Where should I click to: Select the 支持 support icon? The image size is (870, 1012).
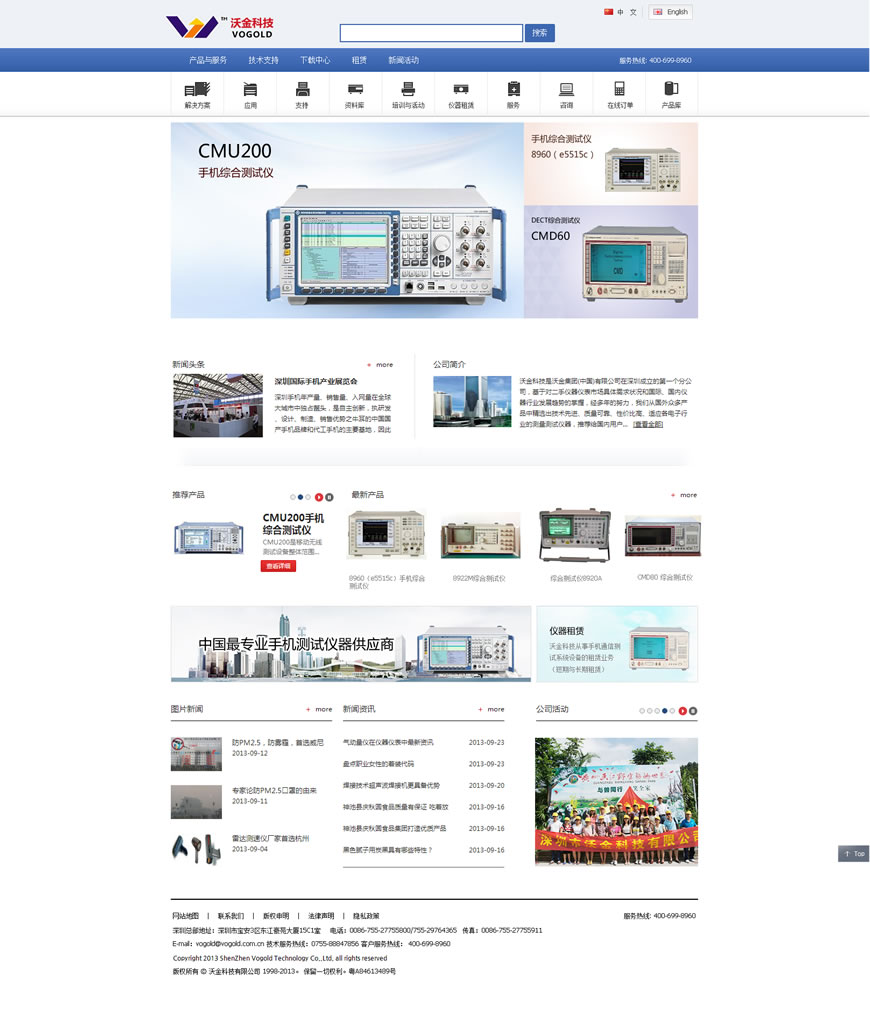(302, 95)
